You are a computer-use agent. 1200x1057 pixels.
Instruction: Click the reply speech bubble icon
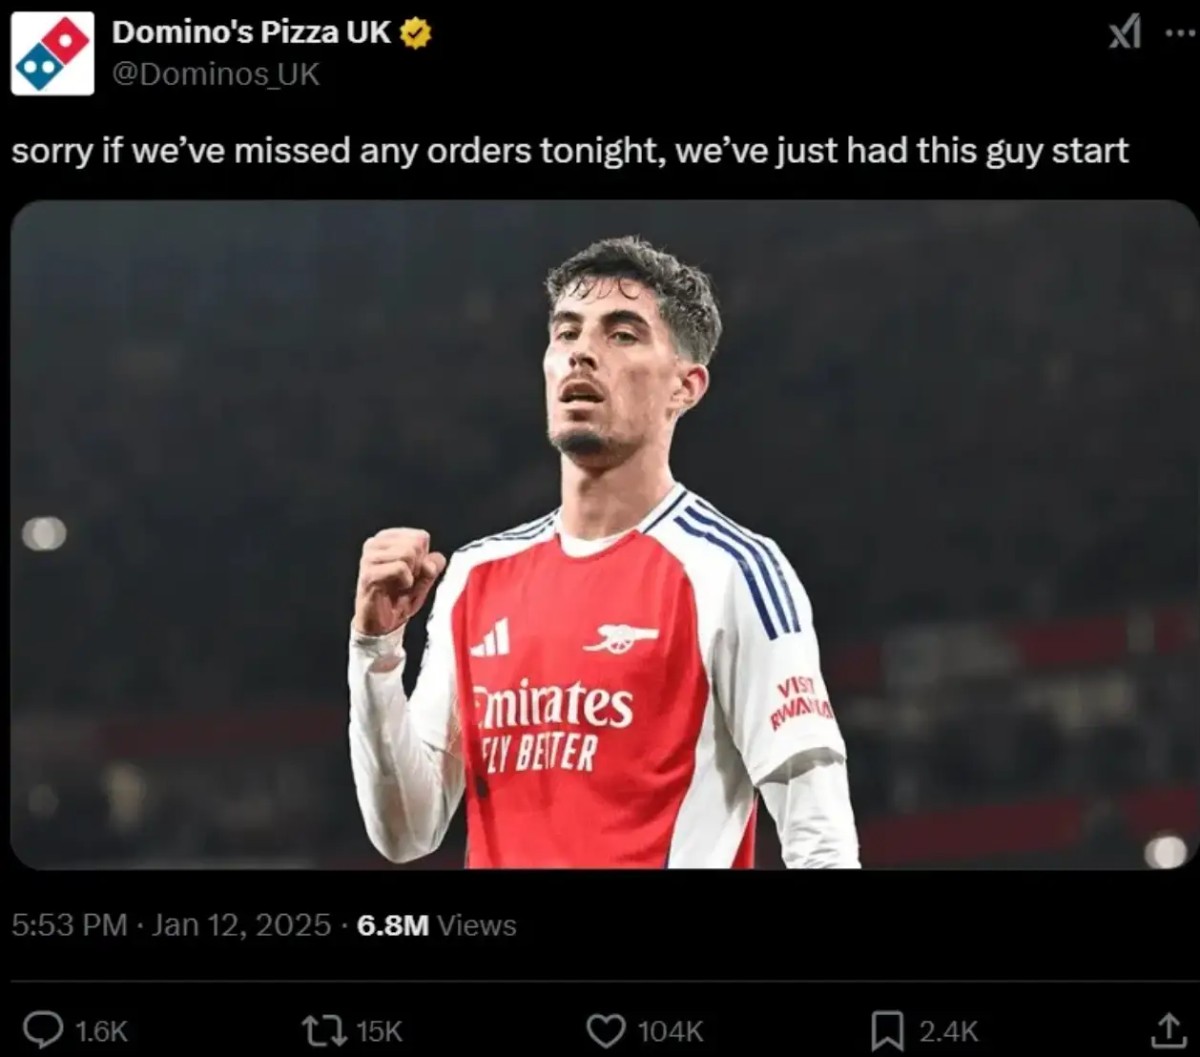[43, 1029]
